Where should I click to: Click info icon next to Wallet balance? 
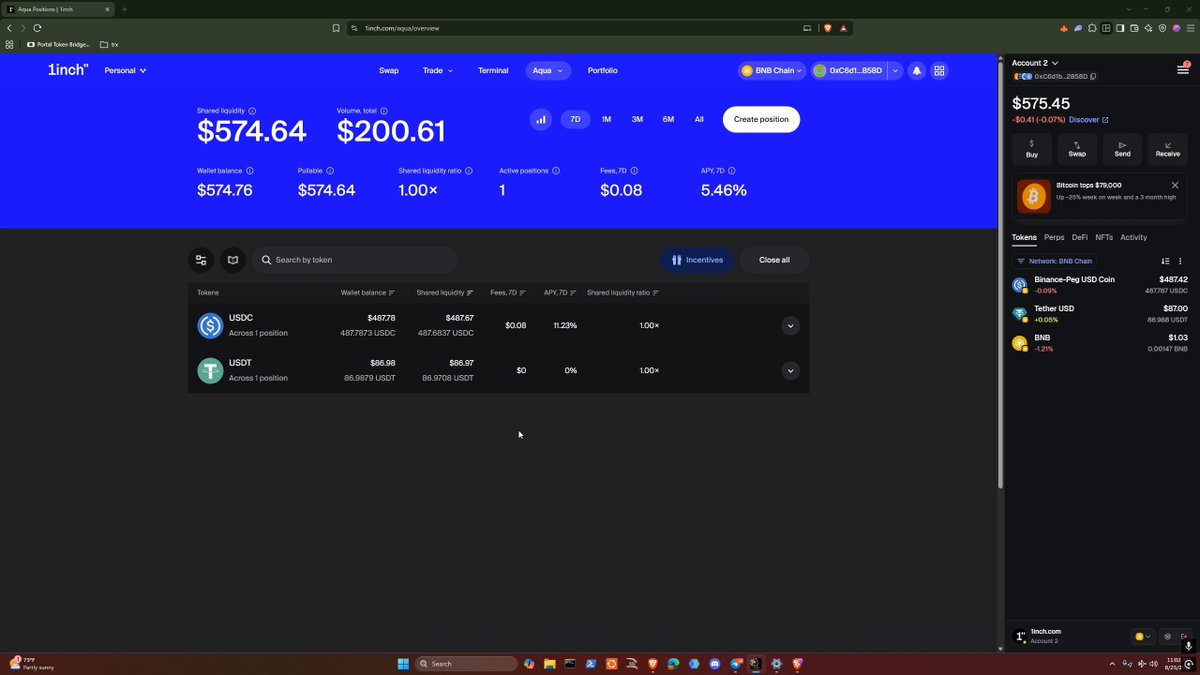[250, 171]
